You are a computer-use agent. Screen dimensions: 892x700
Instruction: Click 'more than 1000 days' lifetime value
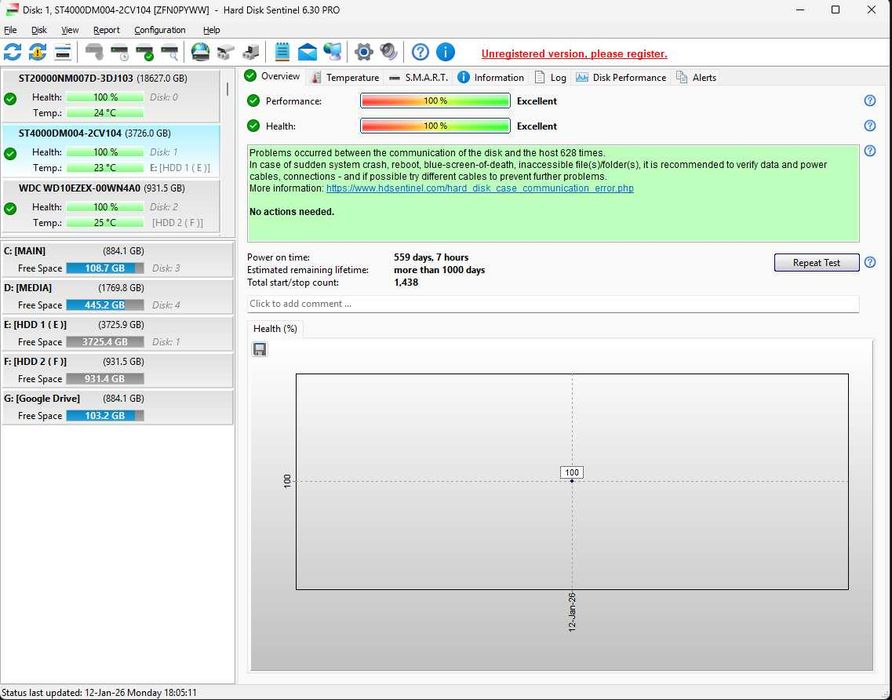pos(439,270)
